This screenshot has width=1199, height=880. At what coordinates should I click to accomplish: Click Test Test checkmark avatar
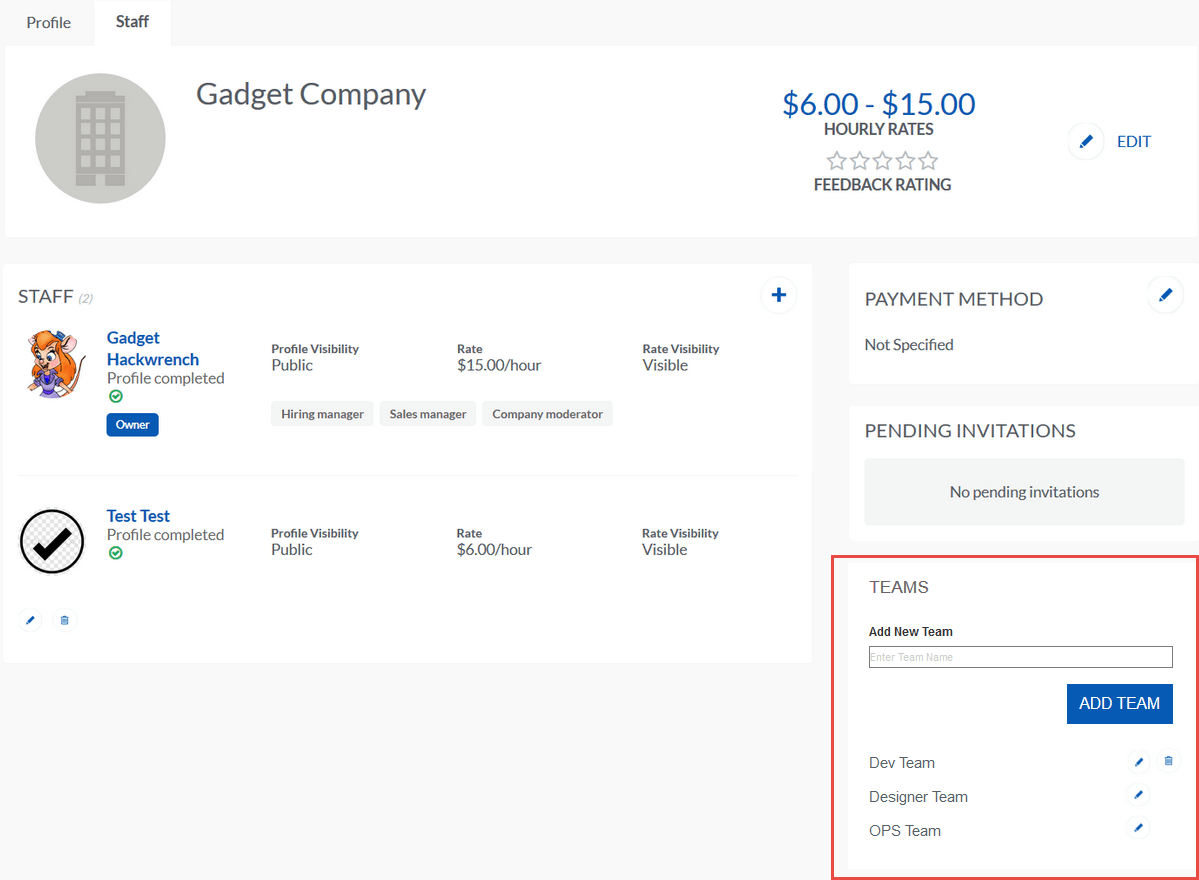point(52,541)
